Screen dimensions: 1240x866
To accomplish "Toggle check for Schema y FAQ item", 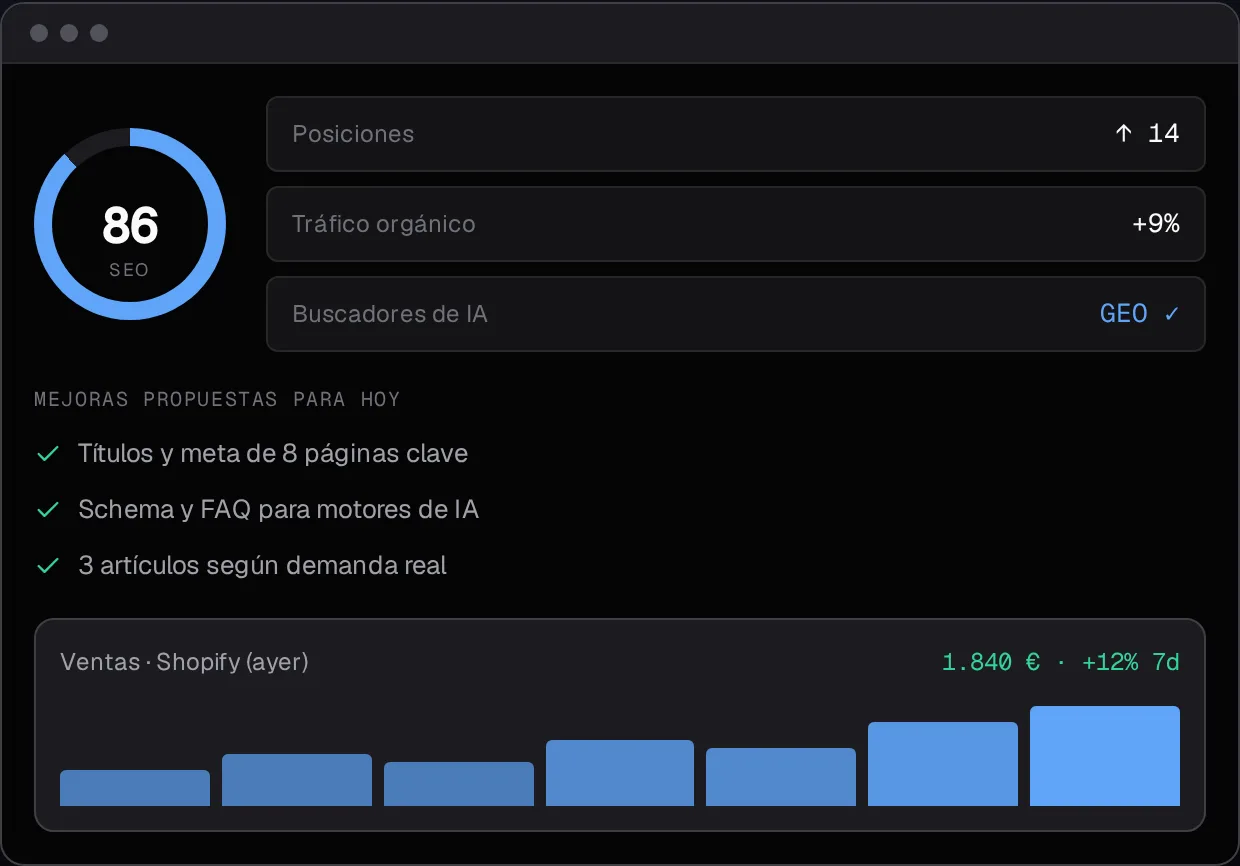I will pyautogui.click(x=47, y=510).
